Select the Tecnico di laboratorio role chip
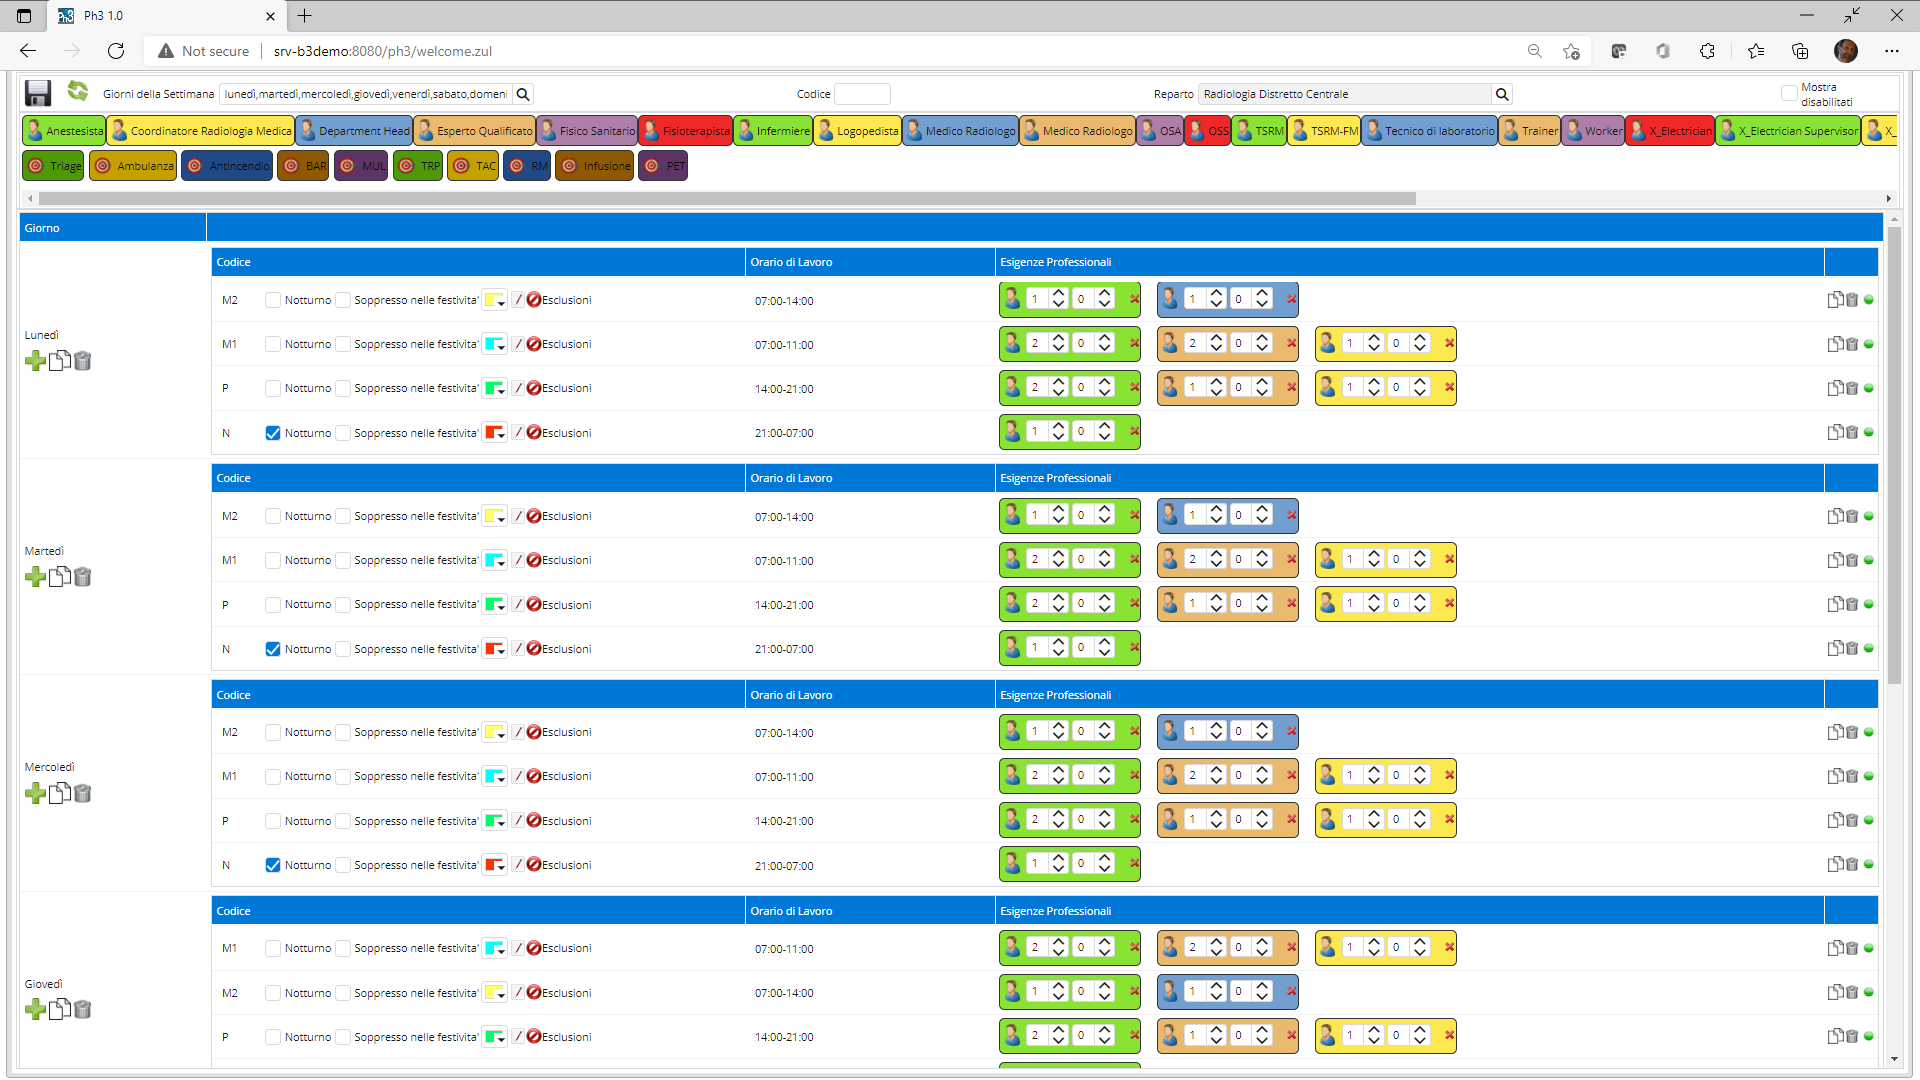 point(1430,131)
